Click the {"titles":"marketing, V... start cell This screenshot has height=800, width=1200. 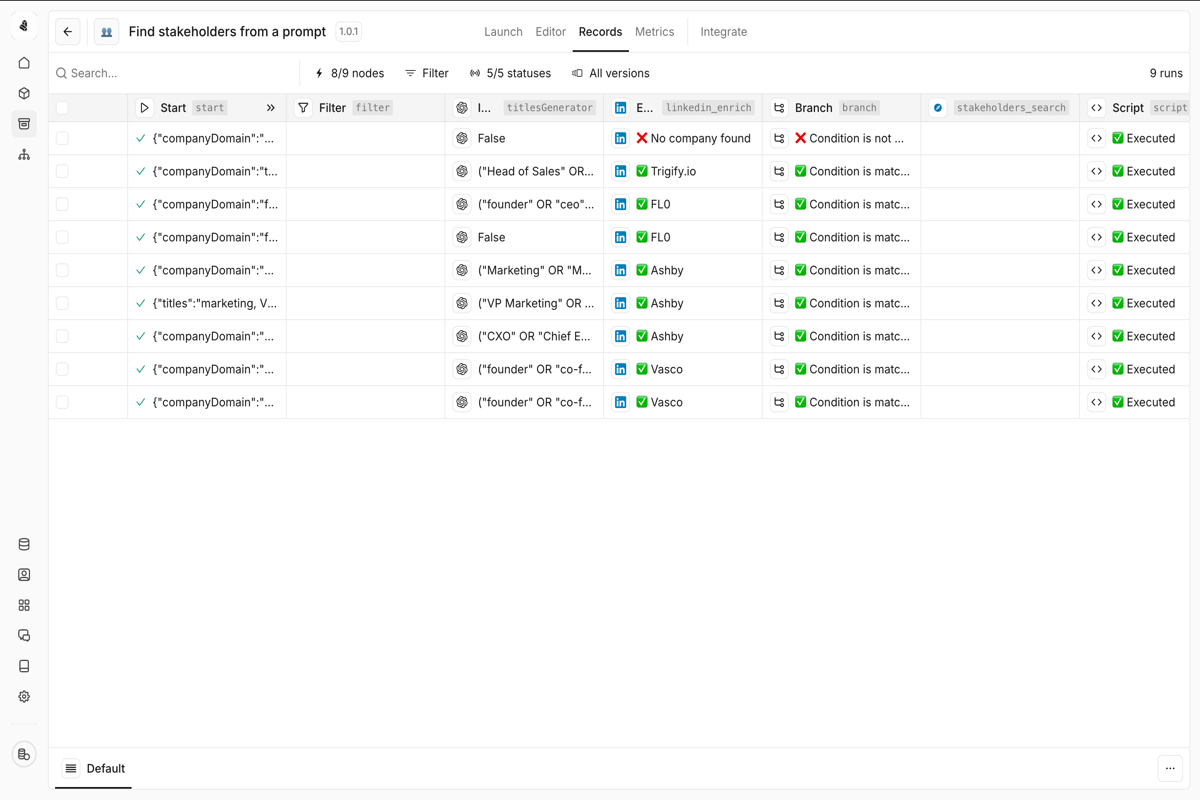207,303
